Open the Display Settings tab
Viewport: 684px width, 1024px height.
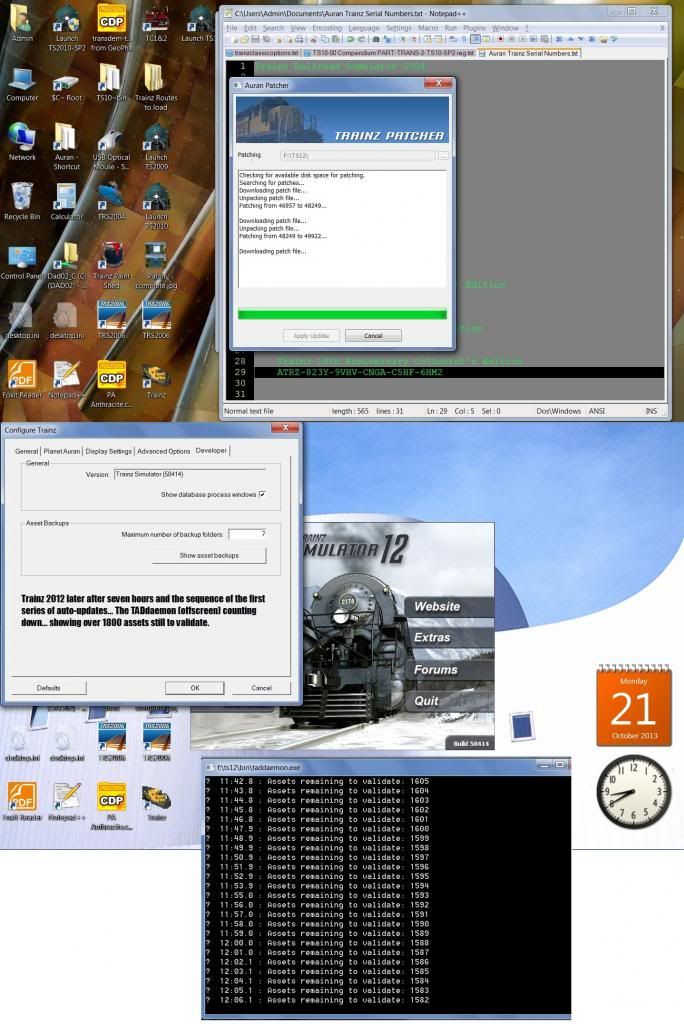pos(108,451)
